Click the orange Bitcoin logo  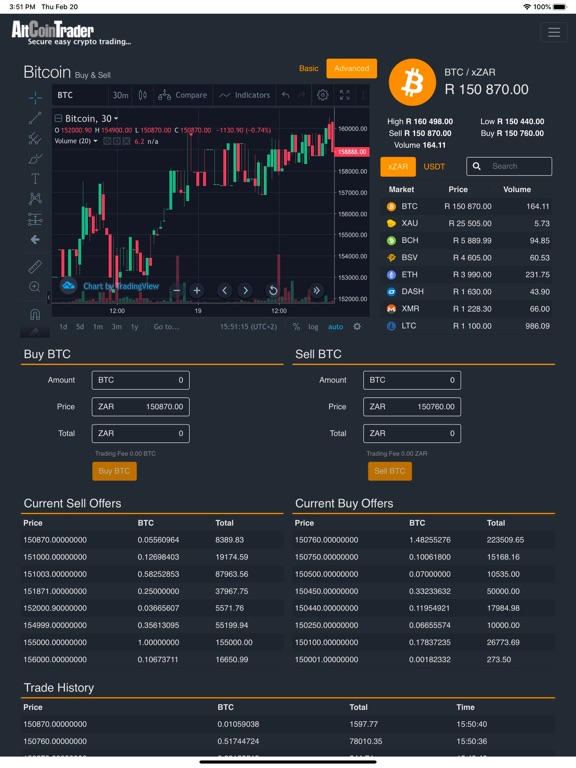click(x=412, y=82)
